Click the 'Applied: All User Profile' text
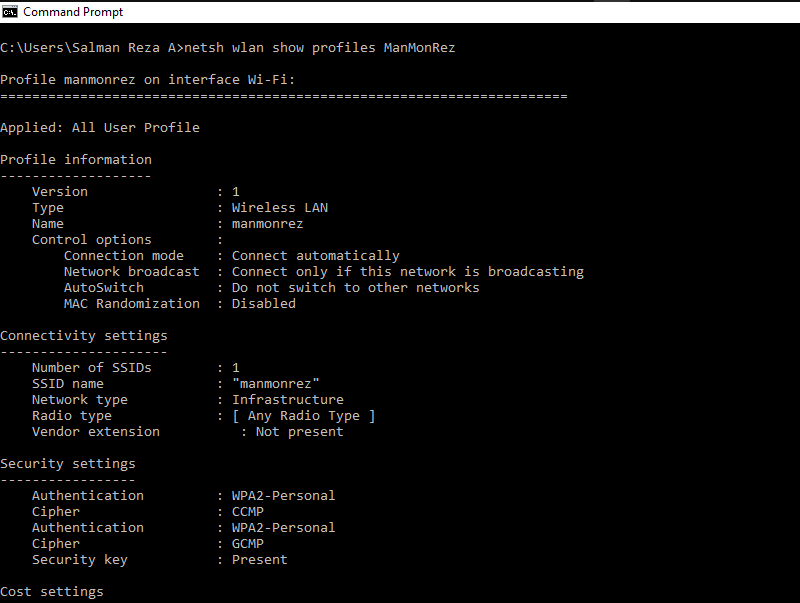The image size is (800, 603). pyautogui.click(x=100, y=128)
